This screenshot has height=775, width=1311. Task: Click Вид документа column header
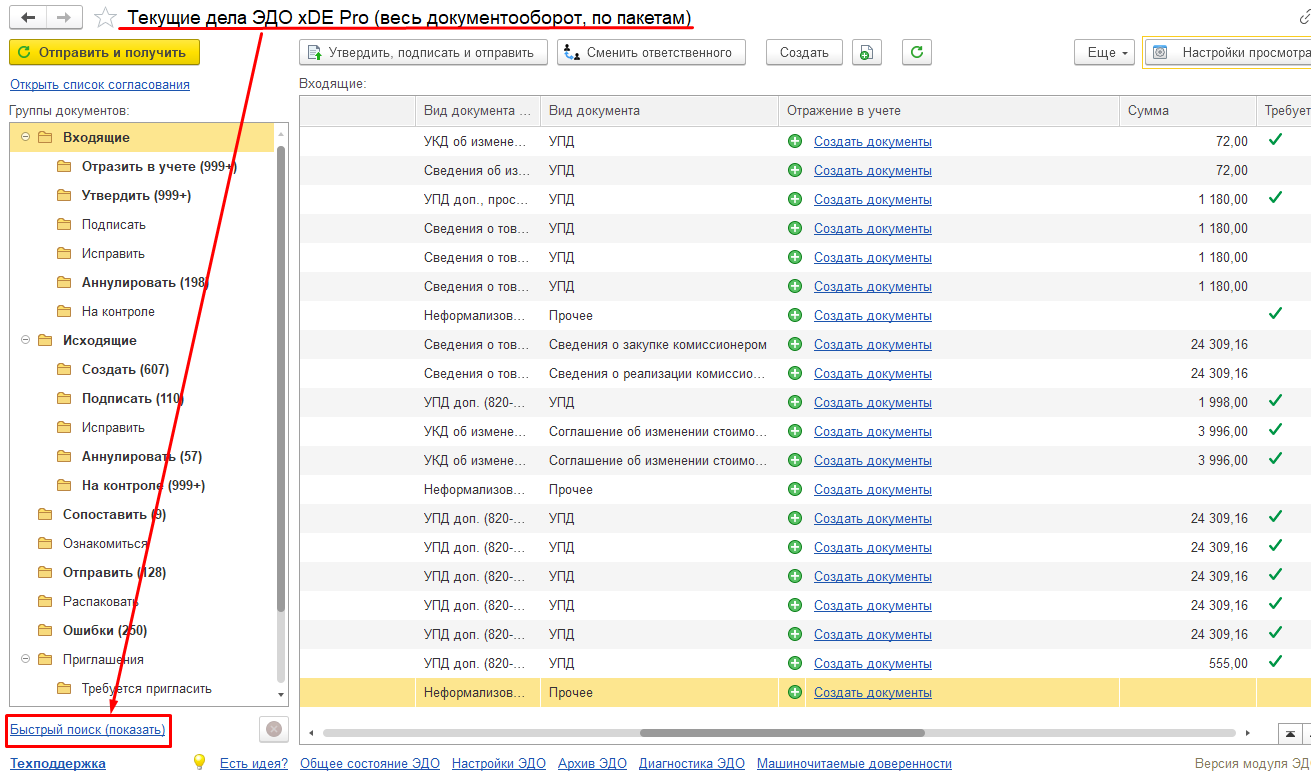pos(659,110)
